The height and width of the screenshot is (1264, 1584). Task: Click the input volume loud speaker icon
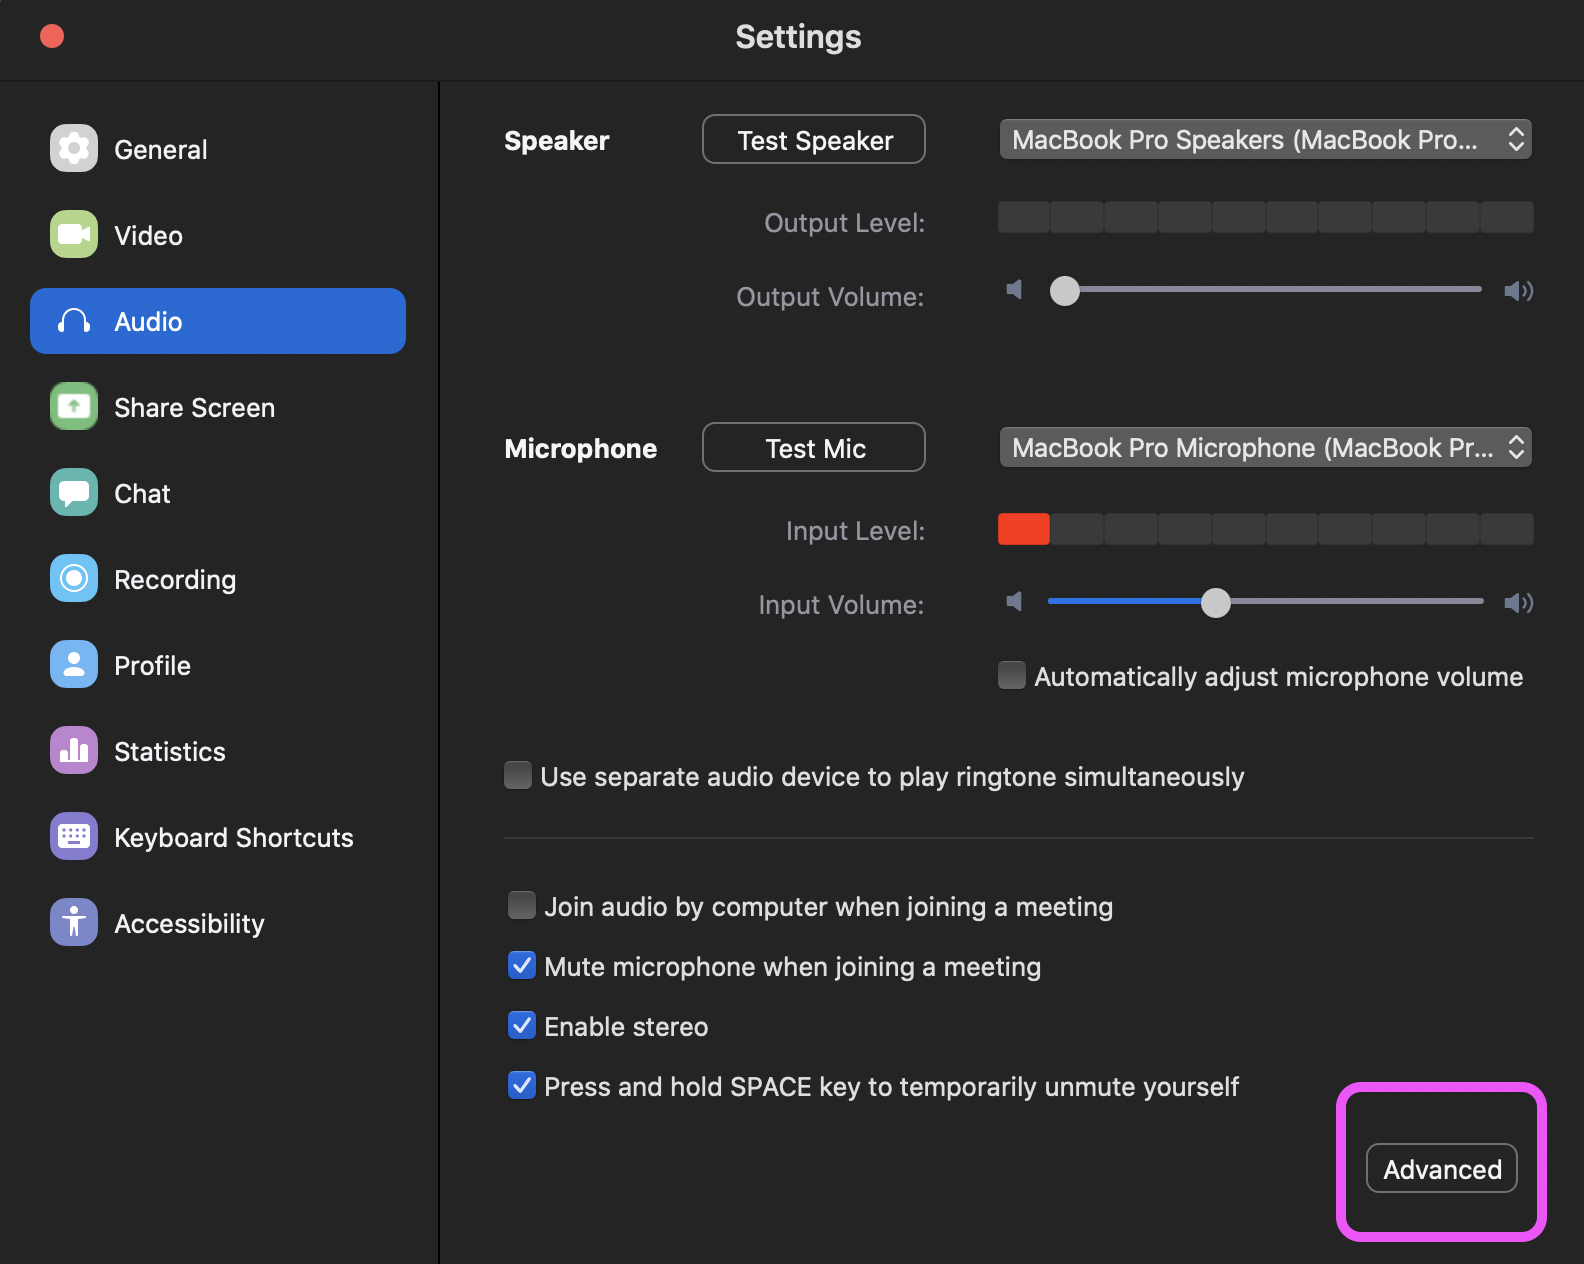tap(1518, 603)
